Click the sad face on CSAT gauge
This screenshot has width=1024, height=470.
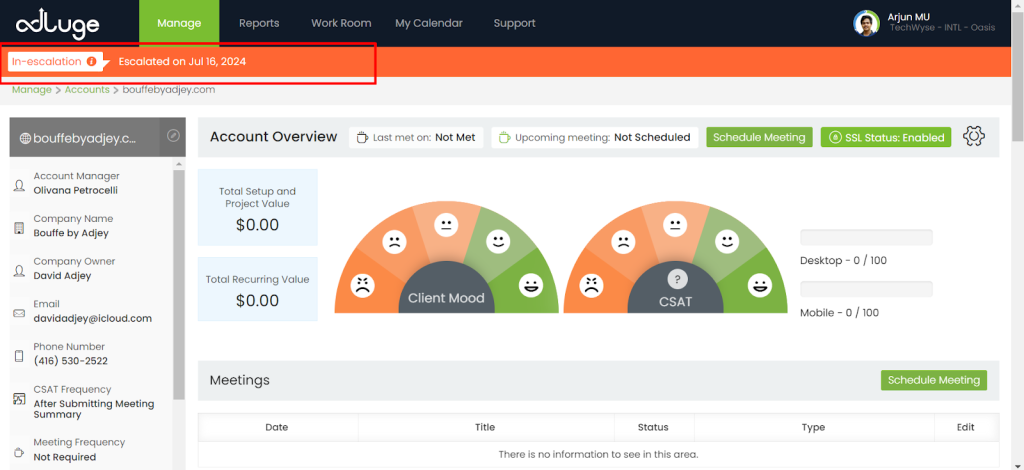coord(622,241)
